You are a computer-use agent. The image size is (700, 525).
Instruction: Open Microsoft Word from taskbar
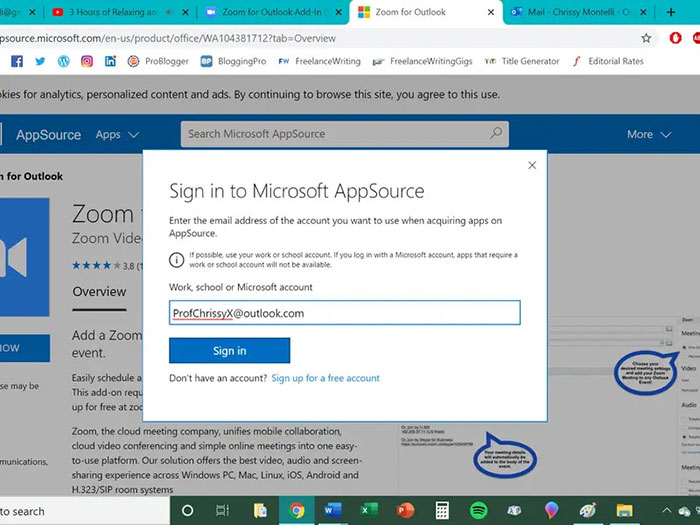pos(333,510)
